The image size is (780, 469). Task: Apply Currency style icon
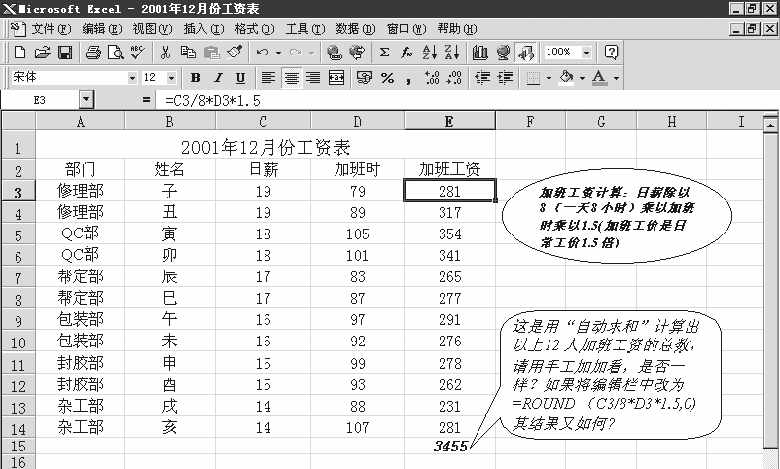(365, 78)
